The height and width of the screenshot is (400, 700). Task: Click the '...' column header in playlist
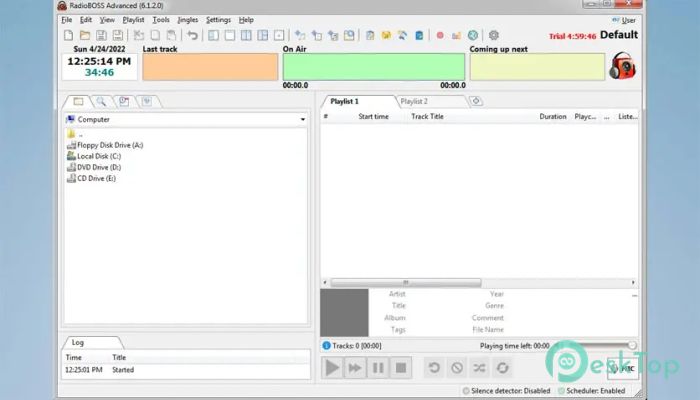pos(607,117)
